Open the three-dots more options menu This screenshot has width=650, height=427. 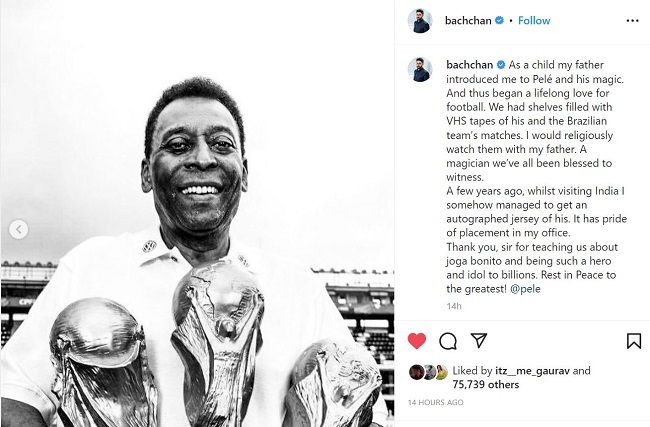click(632, 20)
